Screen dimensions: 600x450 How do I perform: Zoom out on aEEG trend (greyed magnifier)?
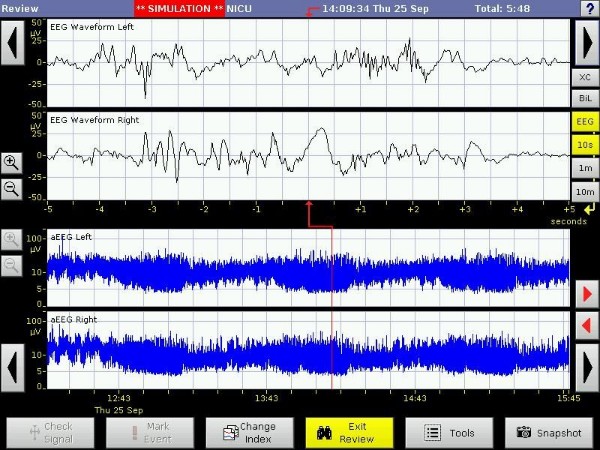pos(11,266)
